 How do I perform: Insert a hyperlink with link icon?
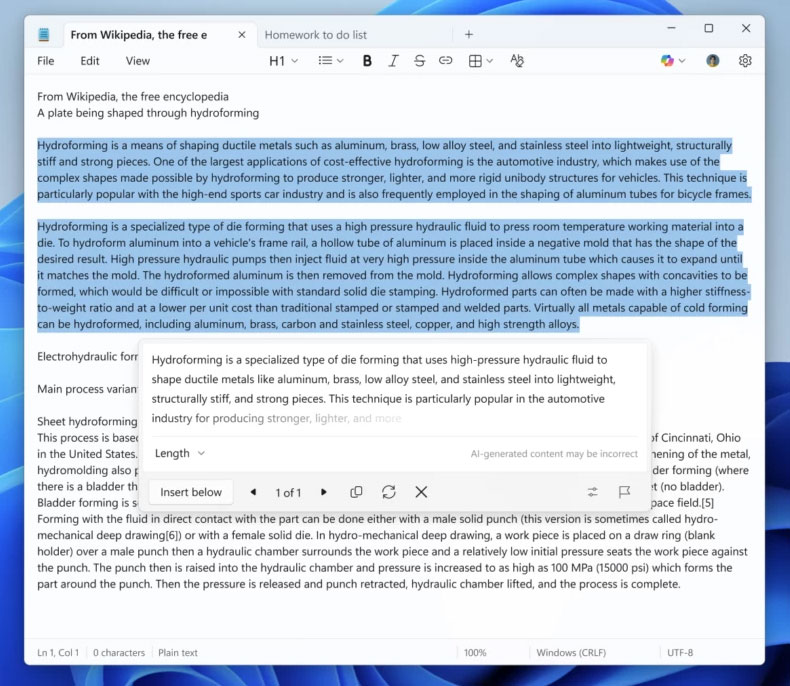click(445, 61)
